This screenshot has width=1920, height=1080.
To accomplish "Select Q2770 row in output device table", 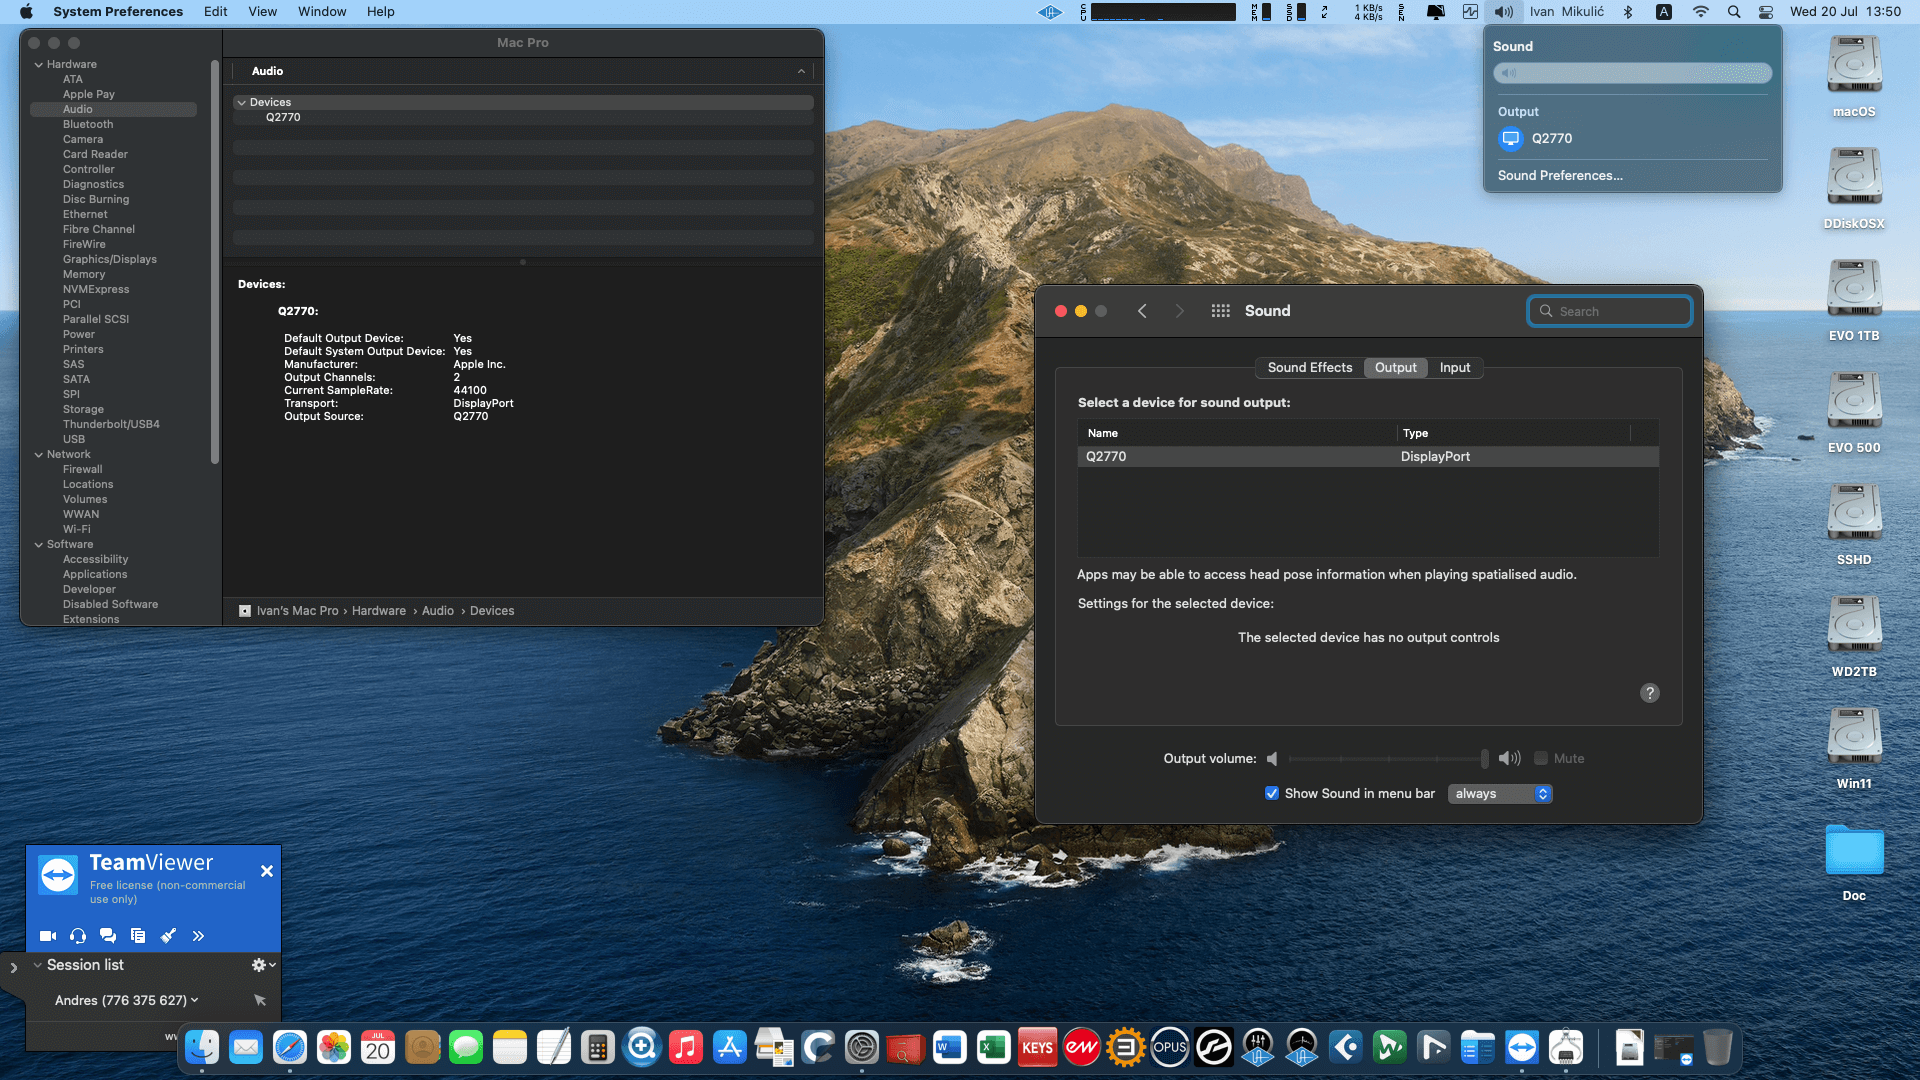I will (1368, 456).
